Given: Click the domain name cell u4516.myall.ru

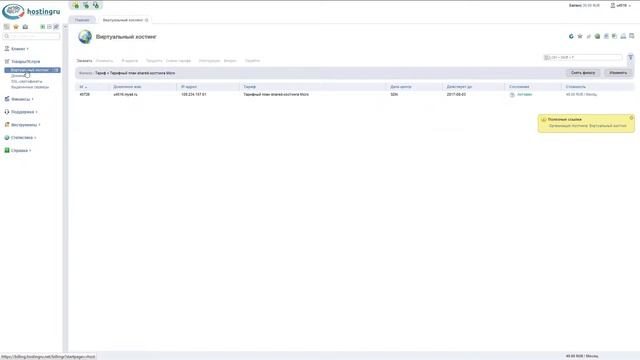Looking at the screenshot, I should click(x=125, y=94).
